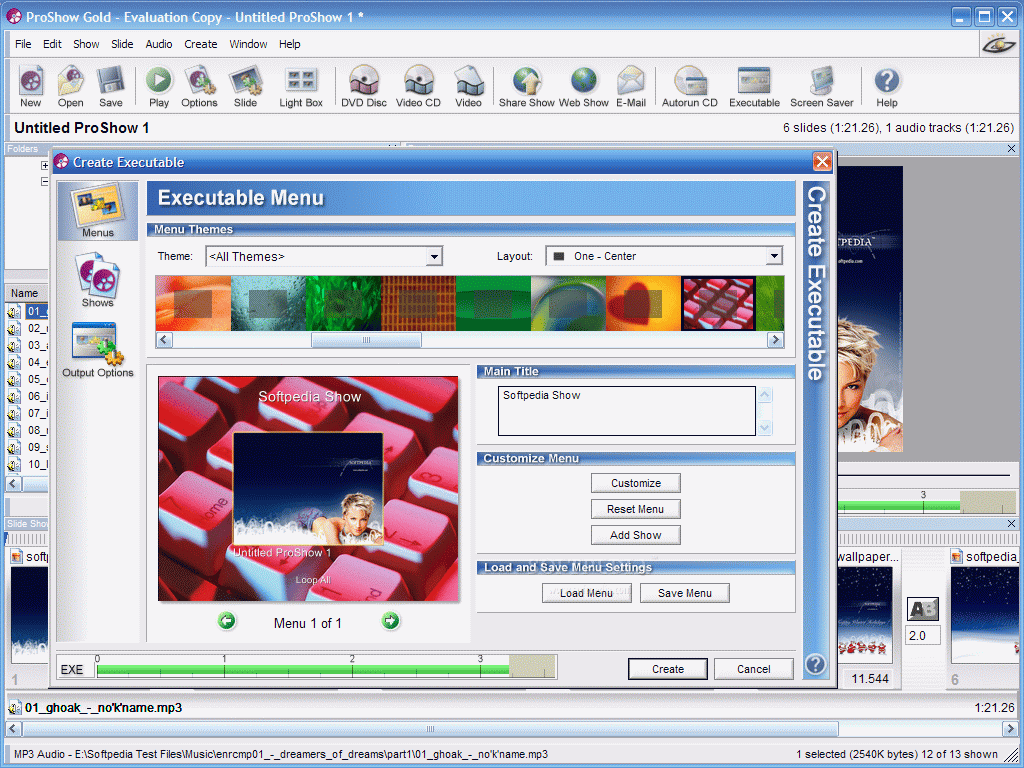
Task: Select the red keyboard theme thumbnail
Action: pyautogui.click(x=718, y=304)
